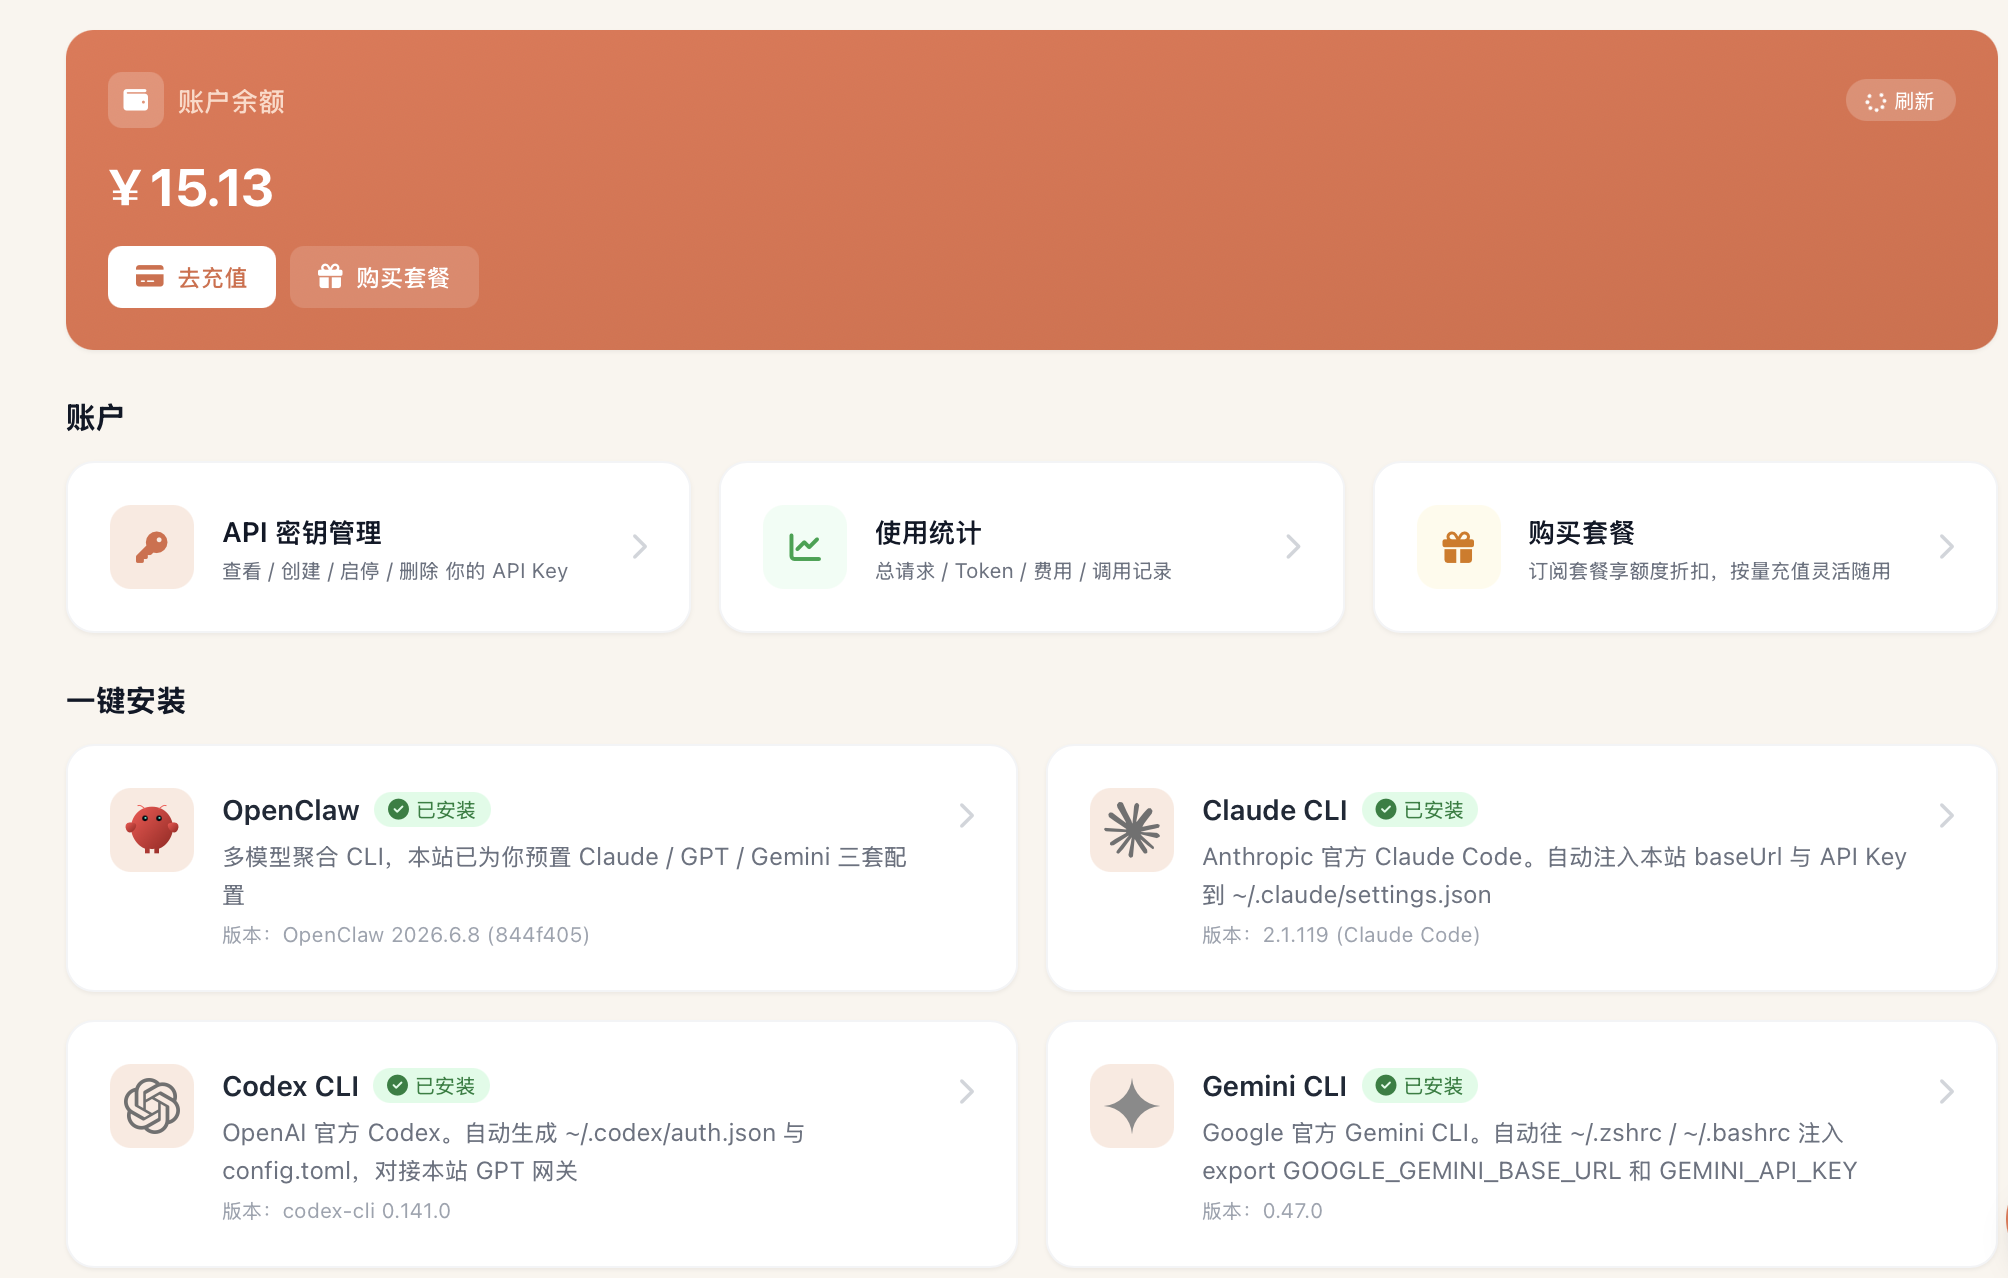Image resolution: width=2008 pixels, height=1278 pixels.
Task: Click the balance amount ¥15.13
Action: pyautogui.click(x=191, y=188)
